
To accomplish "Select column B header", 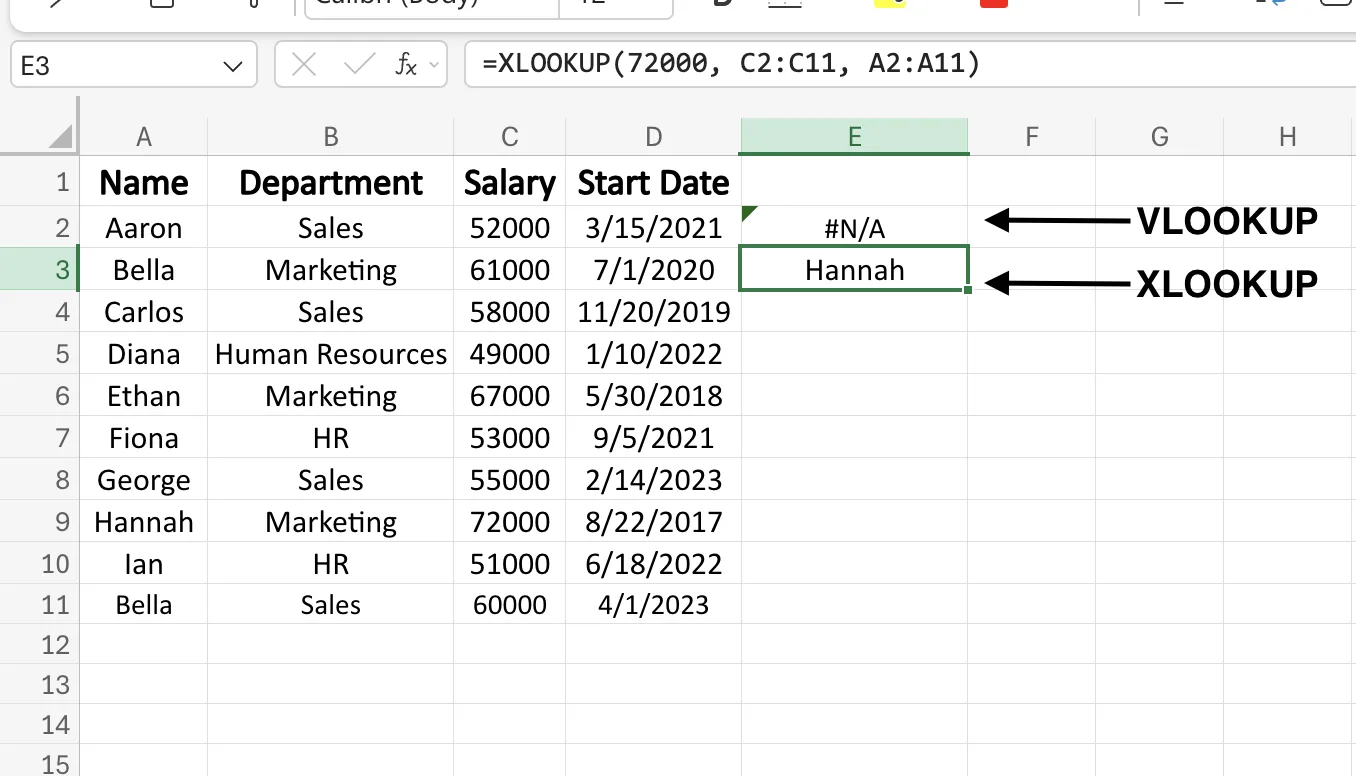I will tap(331, 137).
